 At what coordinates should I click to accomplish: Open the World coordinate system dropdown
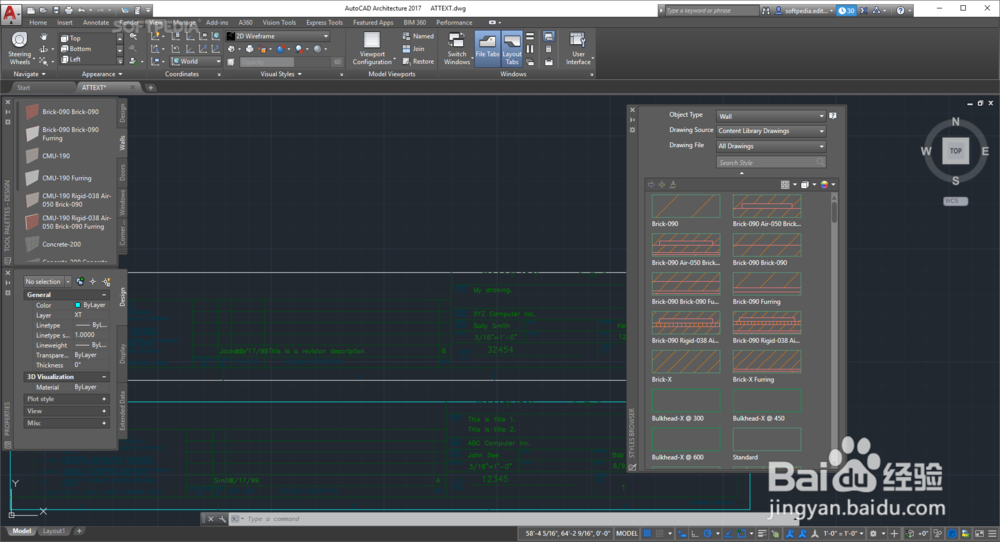196,62
